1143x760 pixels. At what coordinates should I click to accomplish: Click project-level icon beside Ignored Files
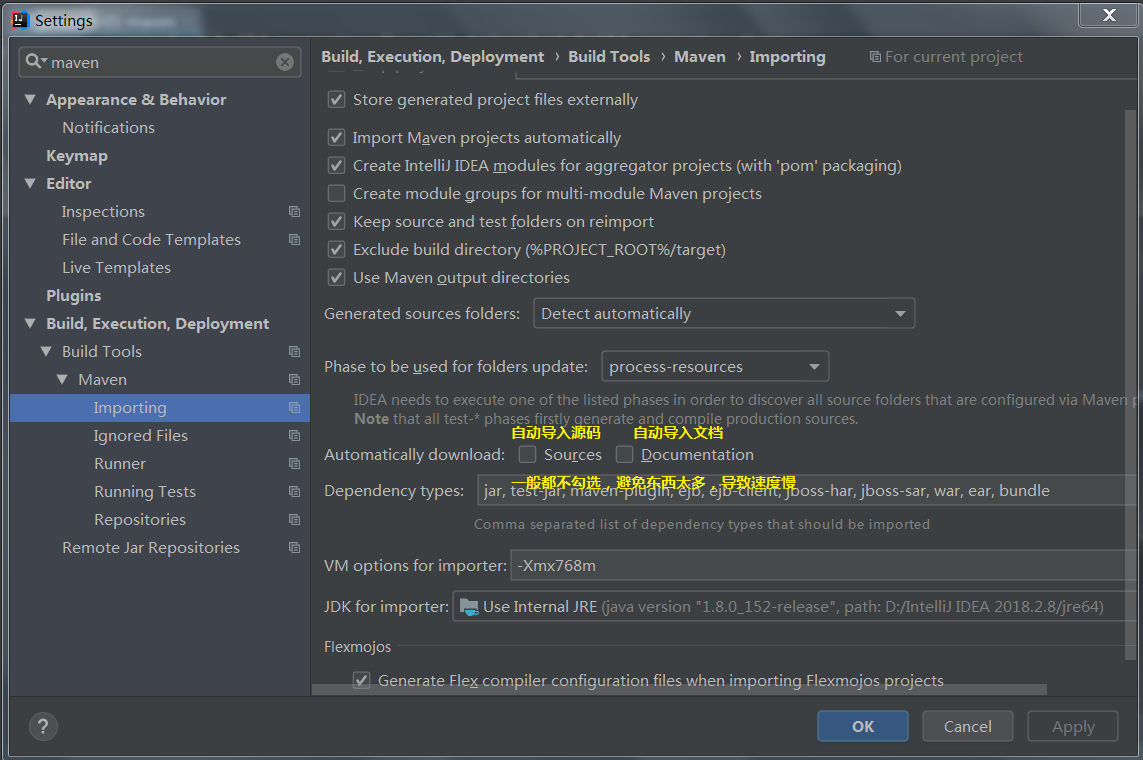294,436
